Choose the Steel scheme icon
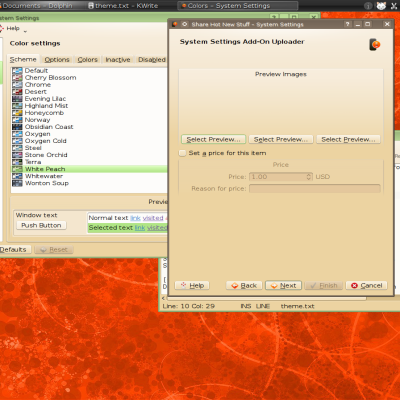 click(x=17, y=148)
